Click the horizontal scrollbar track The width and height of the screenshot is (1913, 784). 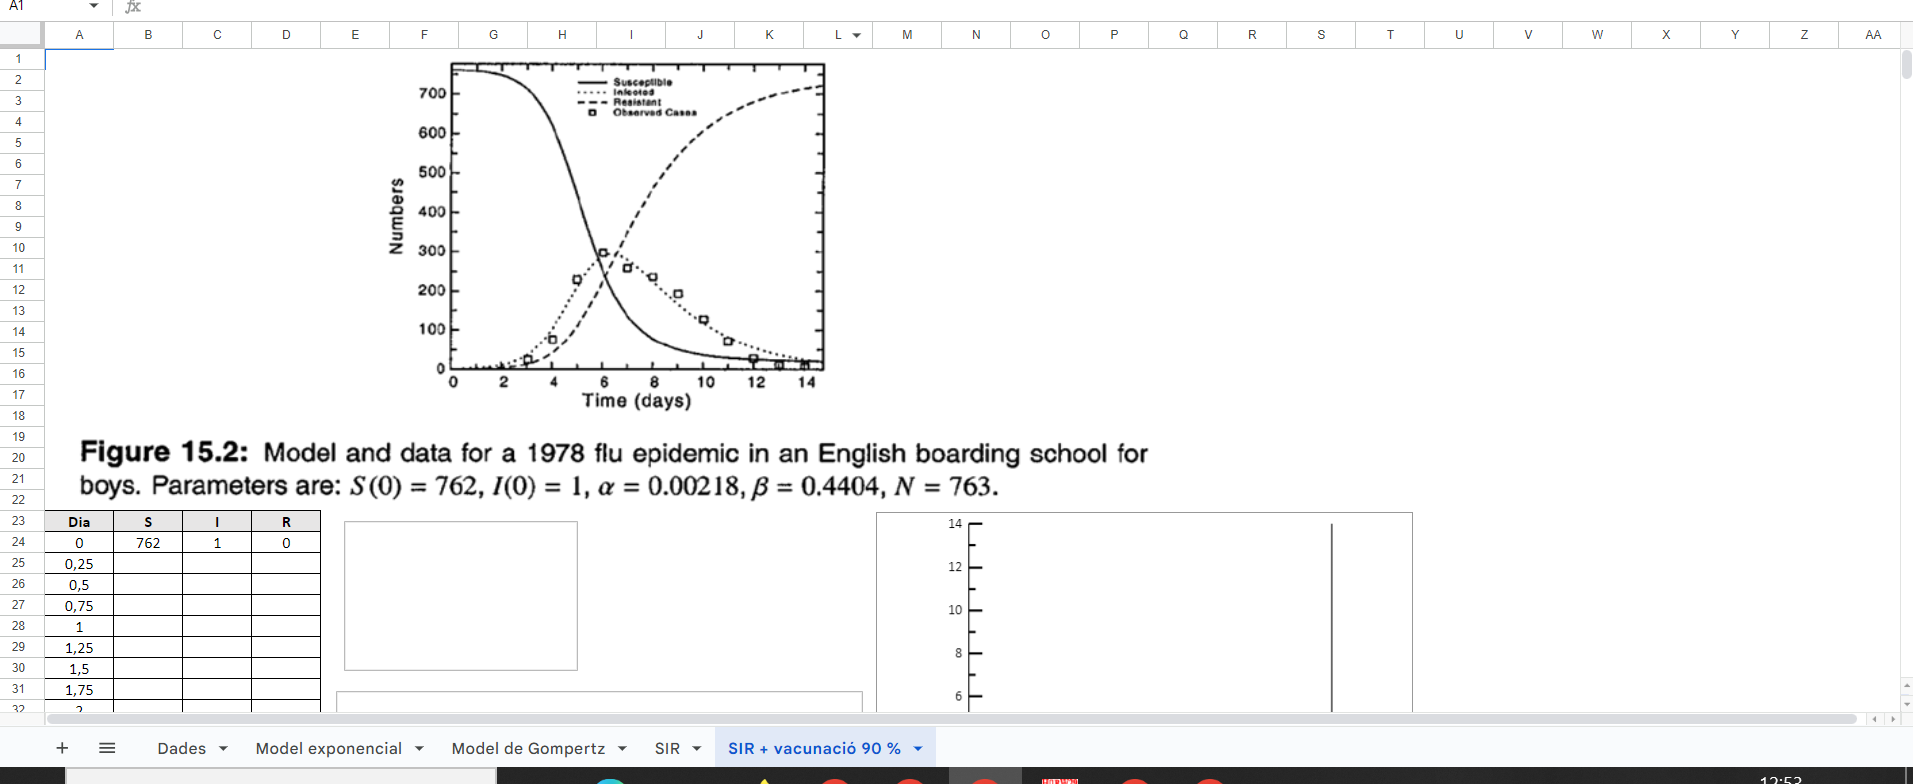pos(950,719)
